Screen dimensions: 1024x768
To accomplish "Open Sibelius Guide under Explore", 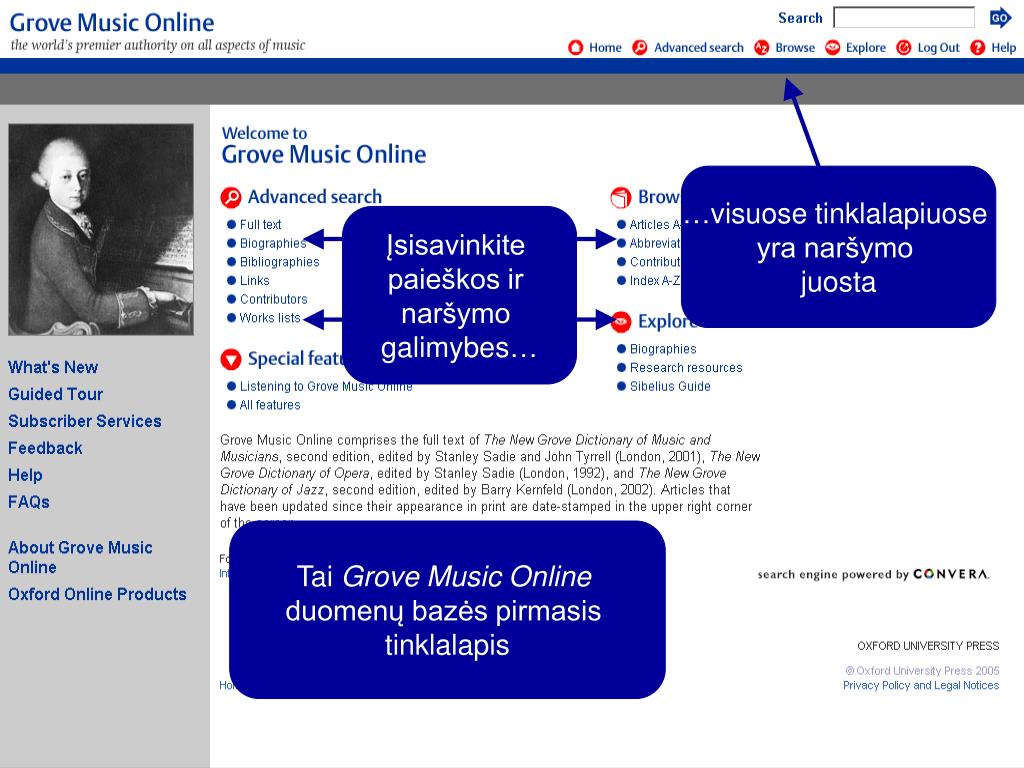I will coord(670,387).
